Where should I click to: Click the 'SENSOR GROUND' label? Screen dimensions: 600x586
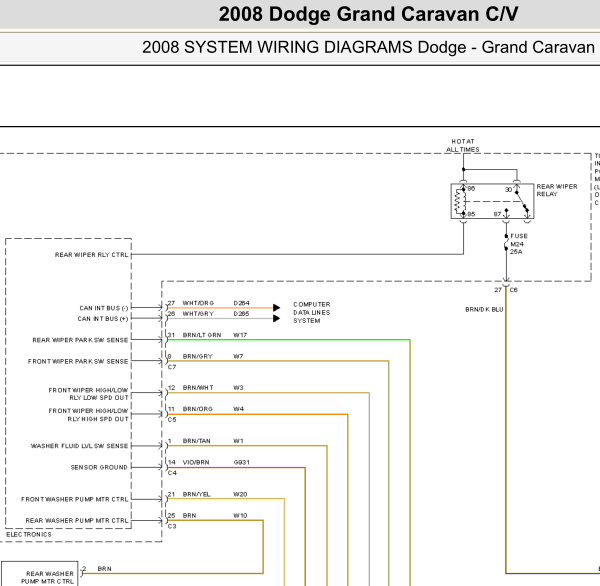point(99,467)
